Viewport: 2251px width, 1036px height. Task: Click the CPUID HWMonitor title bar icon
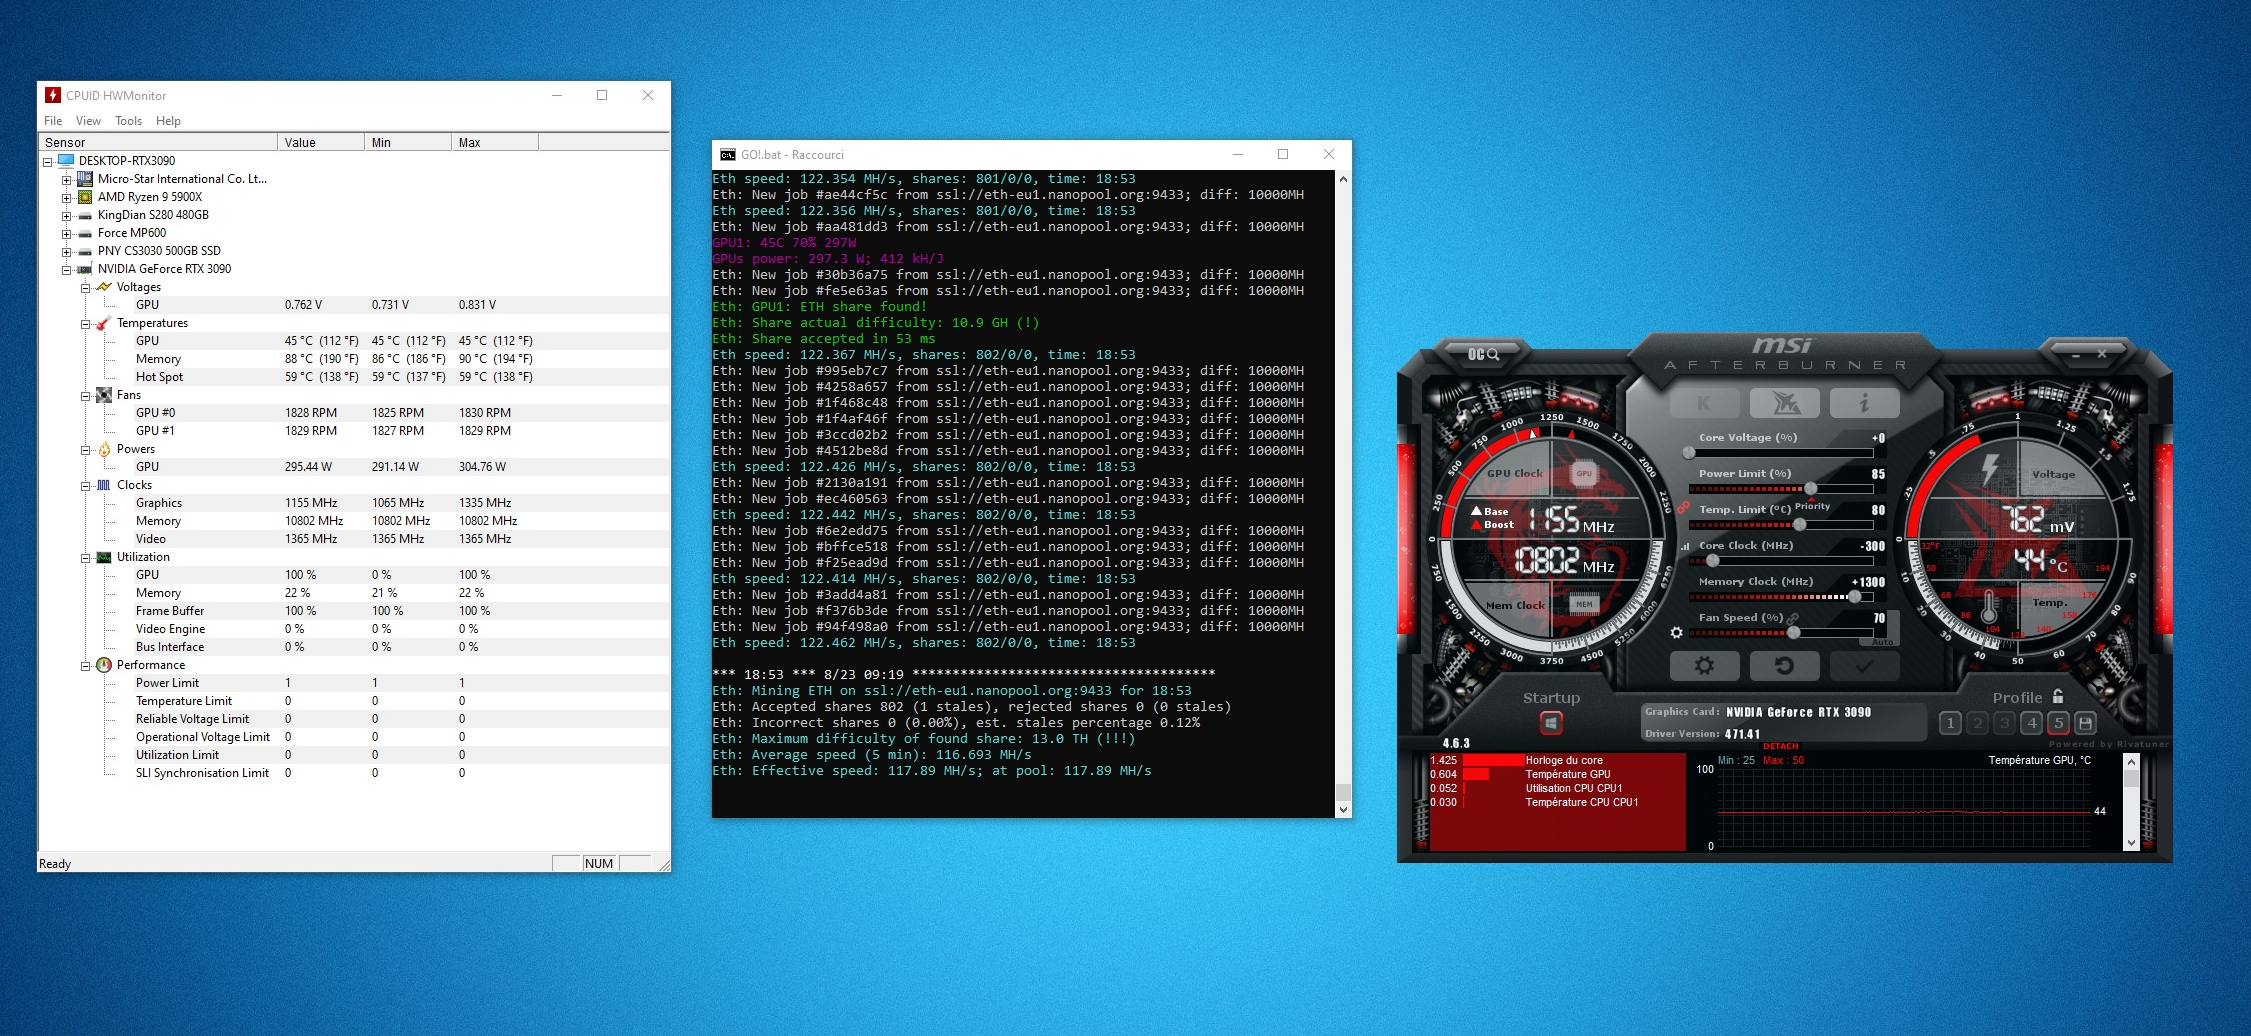53,95
